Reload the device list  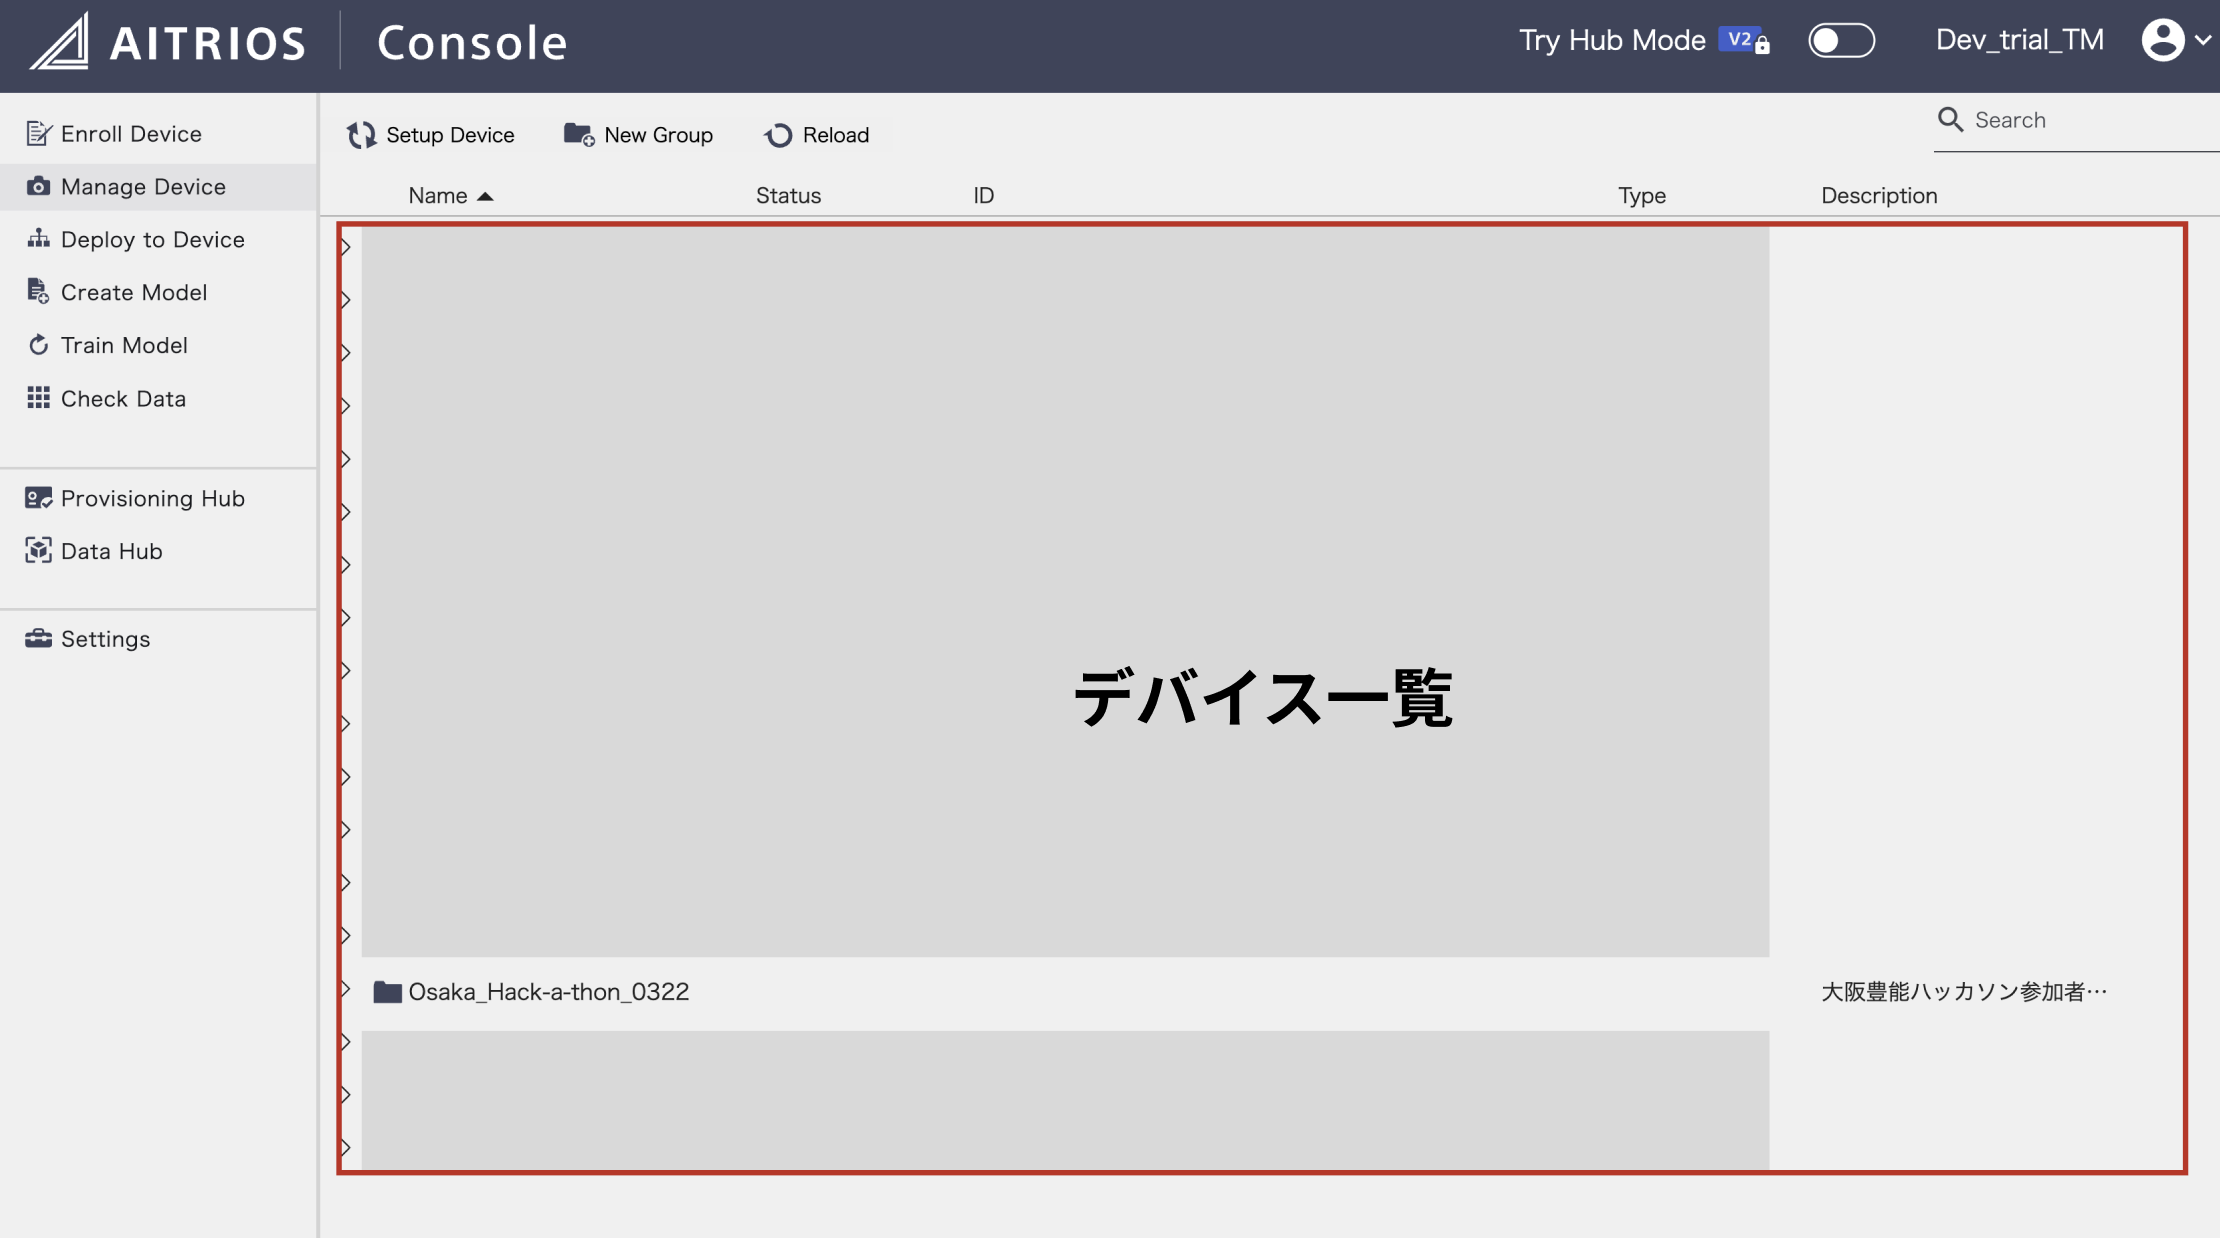(x=816, y=135)
